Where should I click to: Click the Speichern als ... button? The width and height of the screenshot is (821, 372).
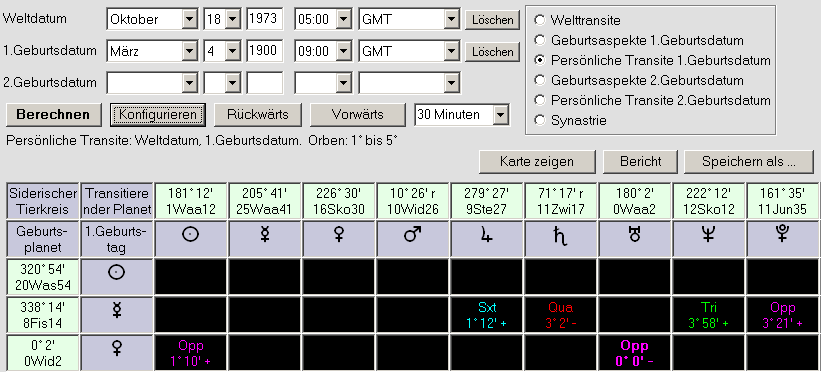(749, 161)
